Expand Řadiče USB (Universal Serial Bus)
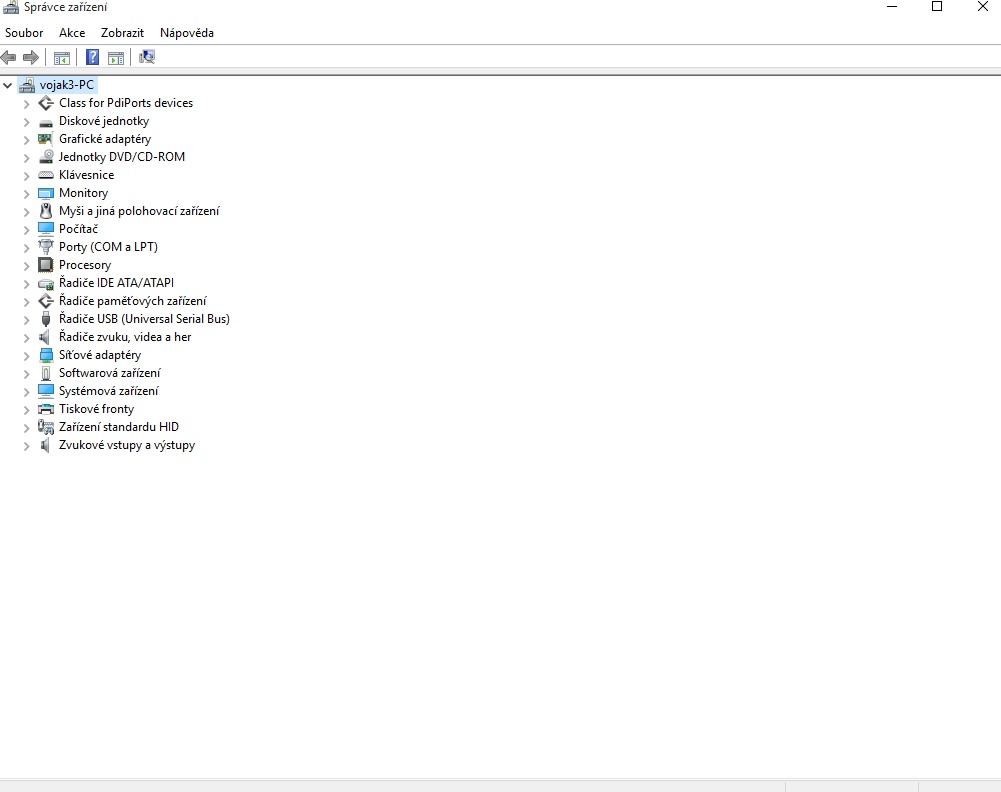The height and width of the screenshot is (792, 1001). [27, 319]
